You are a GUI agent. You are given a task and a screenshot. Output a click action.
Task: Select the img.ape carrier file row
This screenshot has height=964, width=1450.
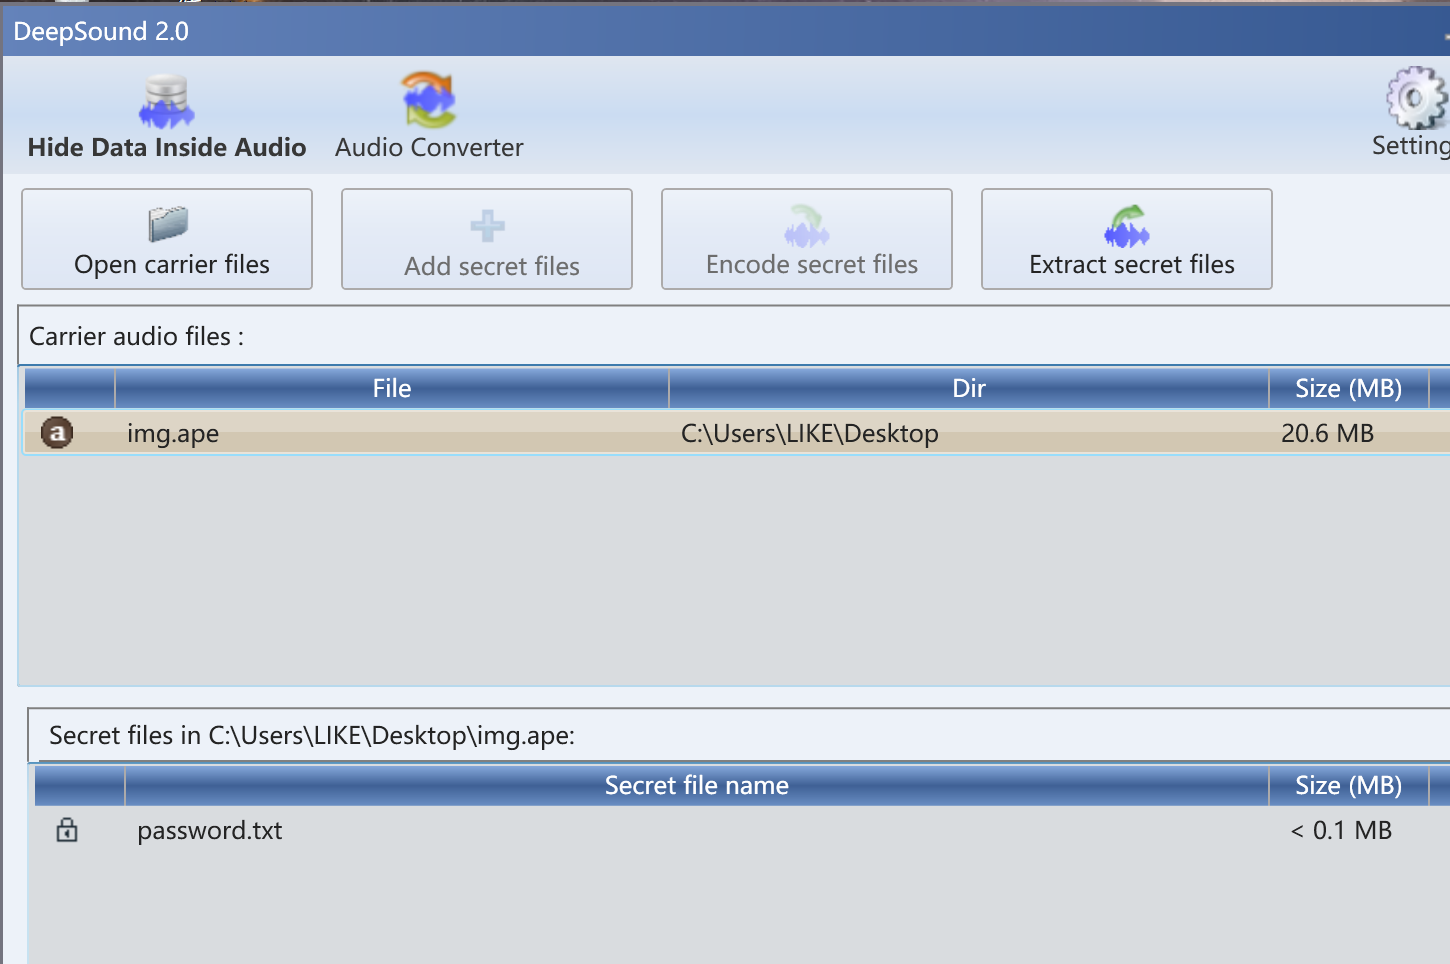(737, 433)
